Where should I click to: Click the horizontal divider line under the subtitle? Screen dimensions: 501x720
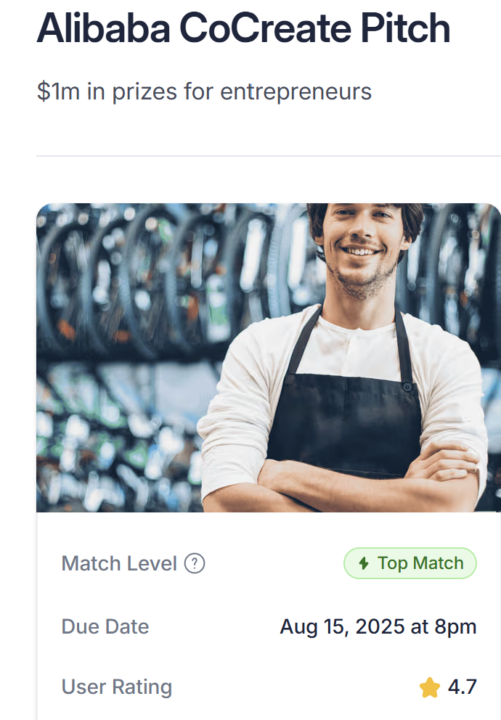click(269, 156)
